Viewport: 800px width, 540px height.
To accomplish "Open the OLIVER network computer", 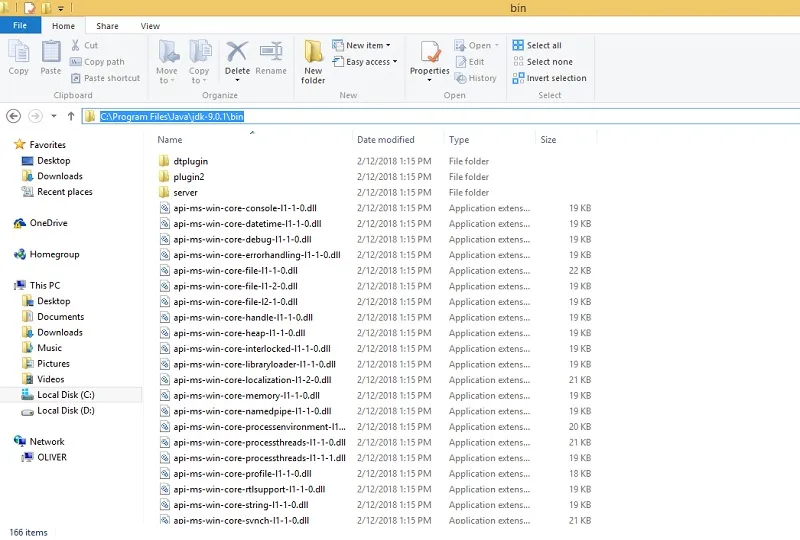I will 44,457.
